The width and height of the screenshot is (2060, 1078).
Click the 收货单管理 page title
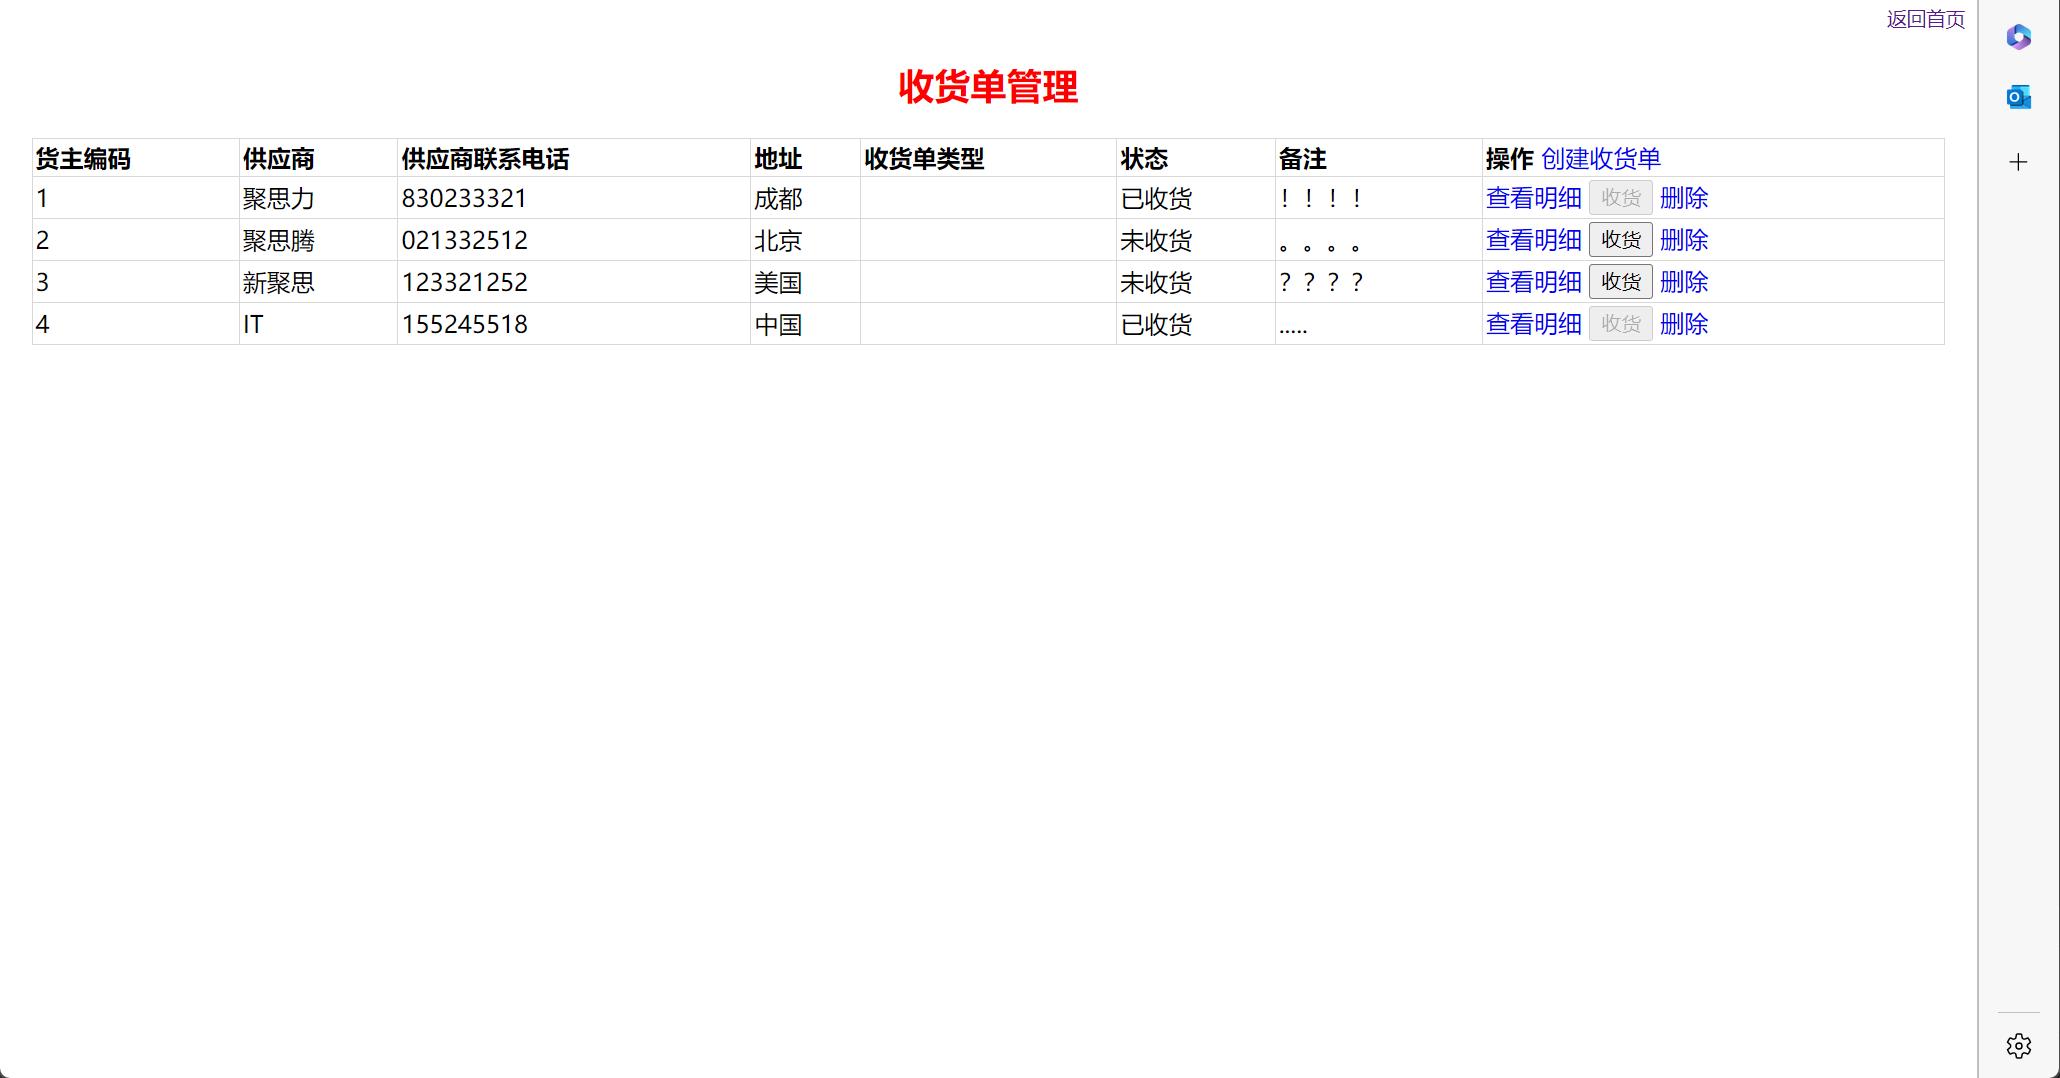click(988, 88)
